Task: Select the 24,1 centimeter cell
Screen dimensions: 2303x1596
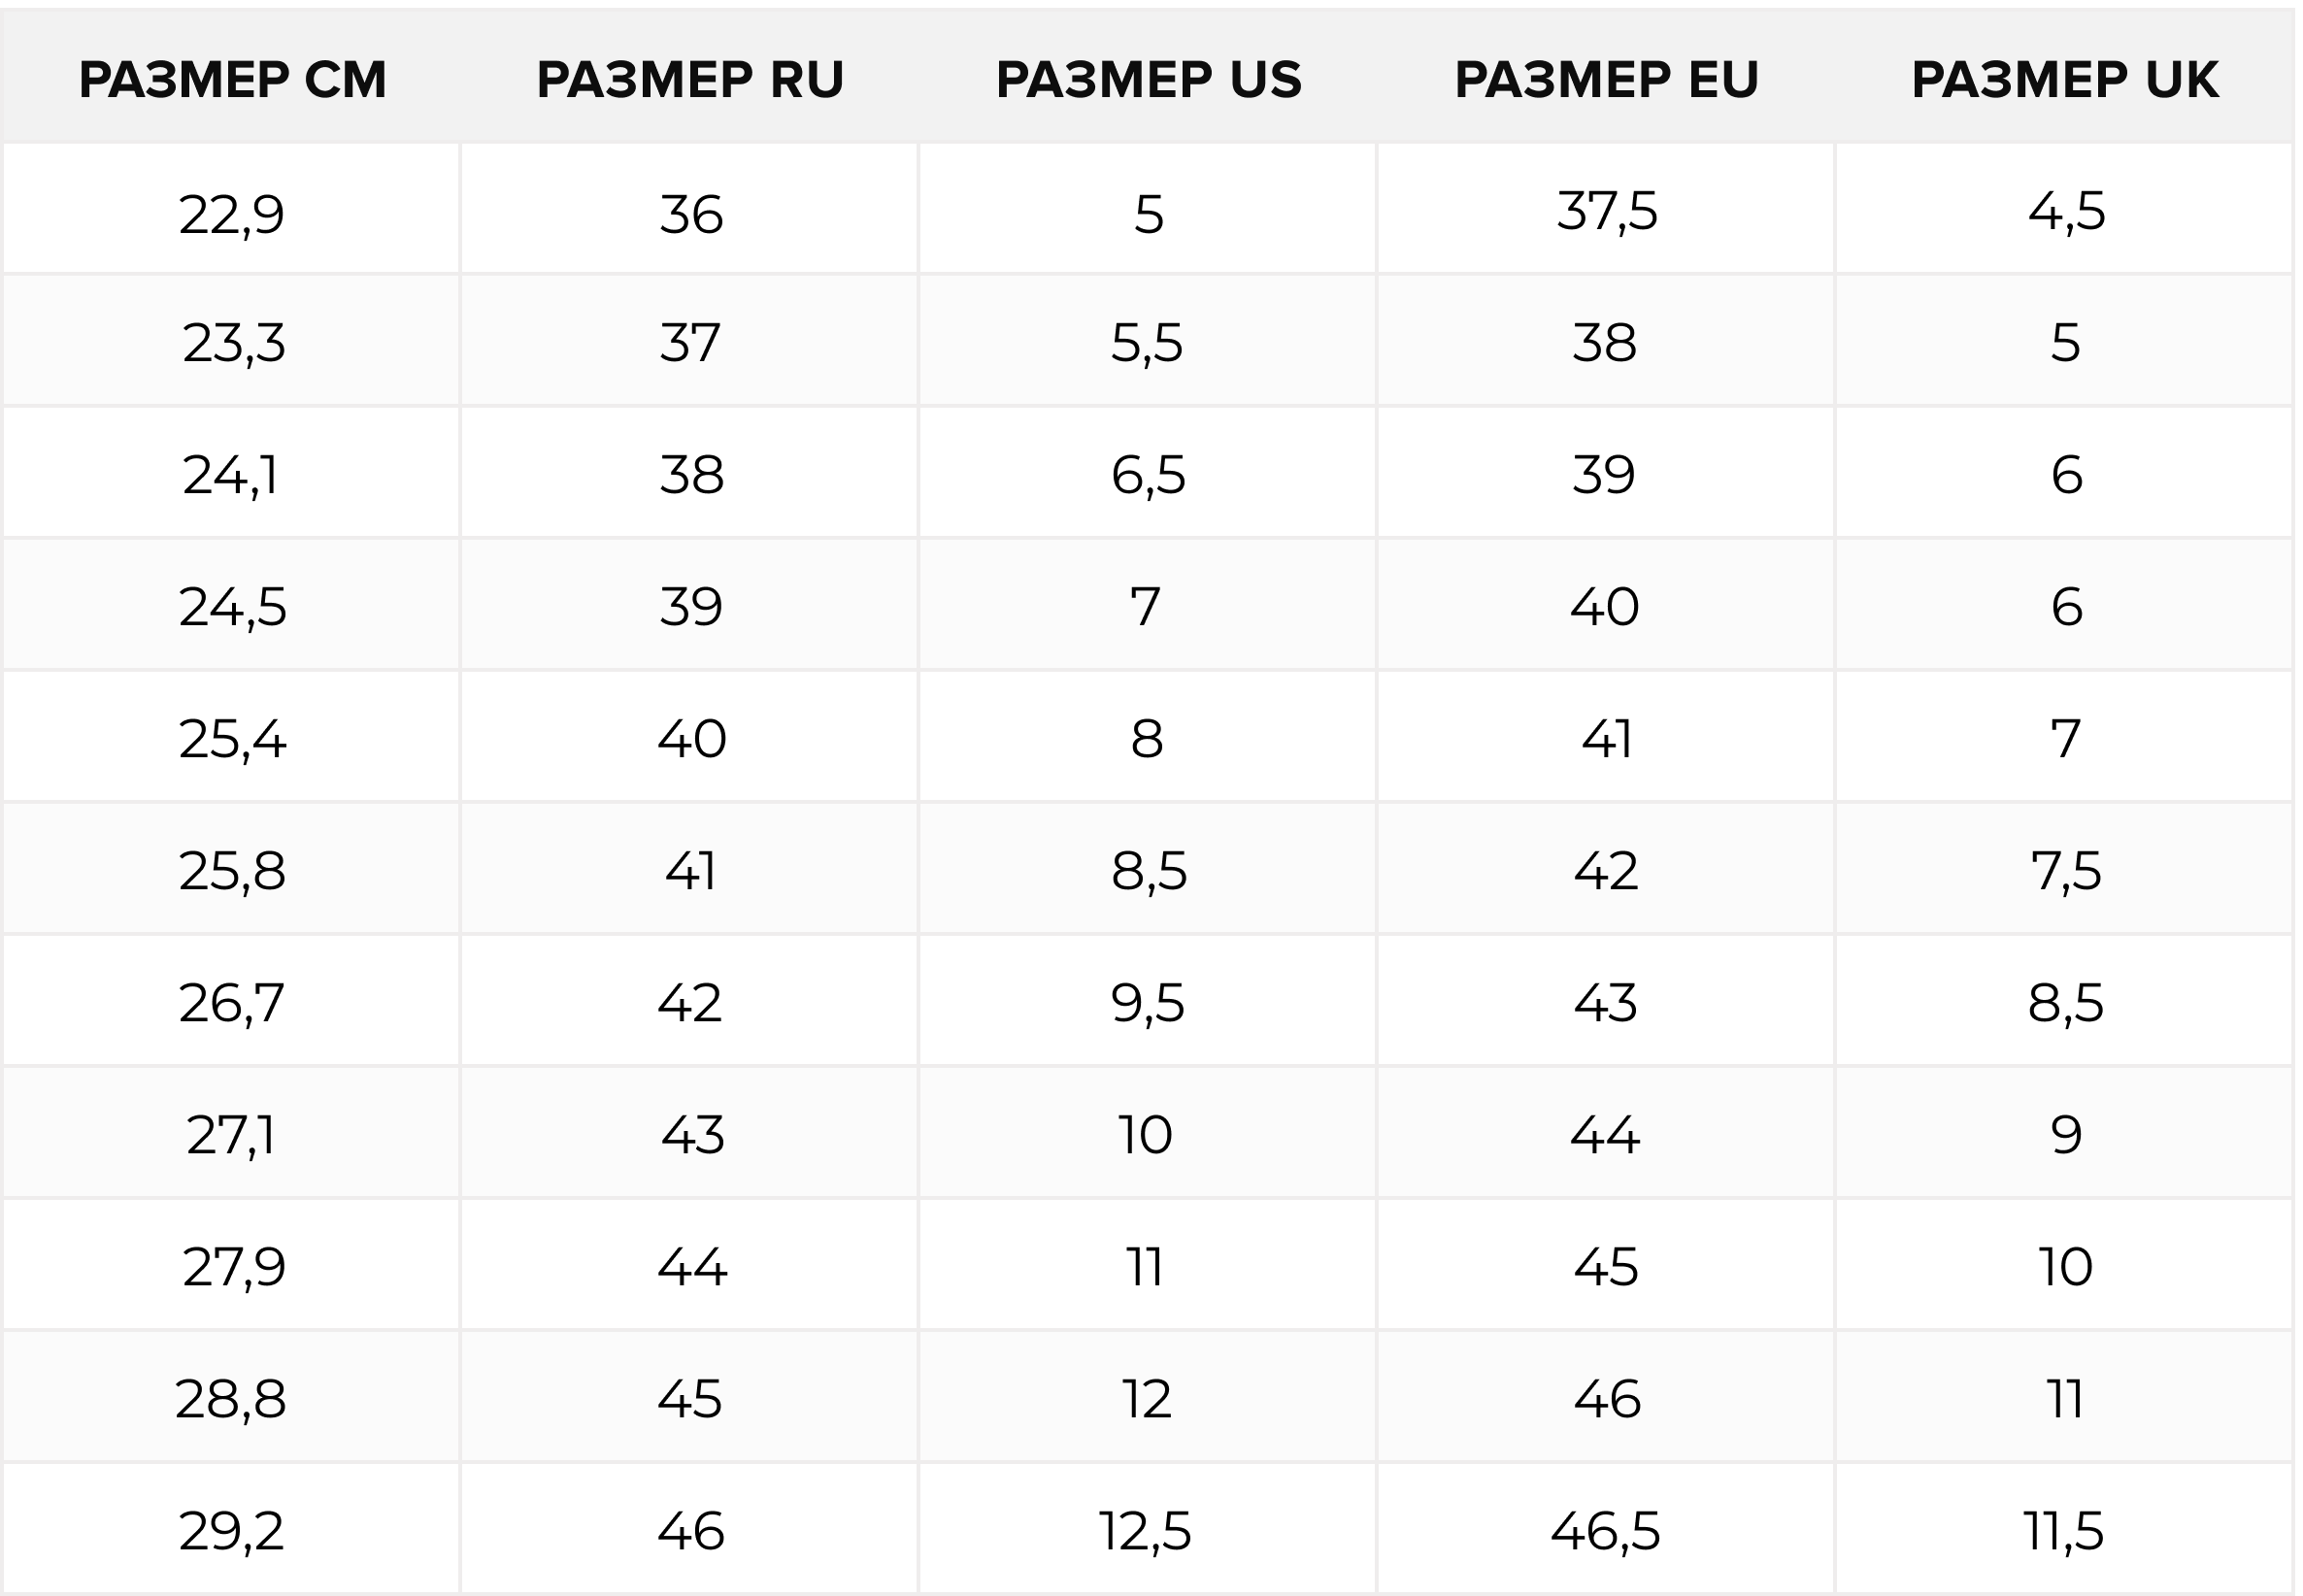Action: click(x=232, y=472)
